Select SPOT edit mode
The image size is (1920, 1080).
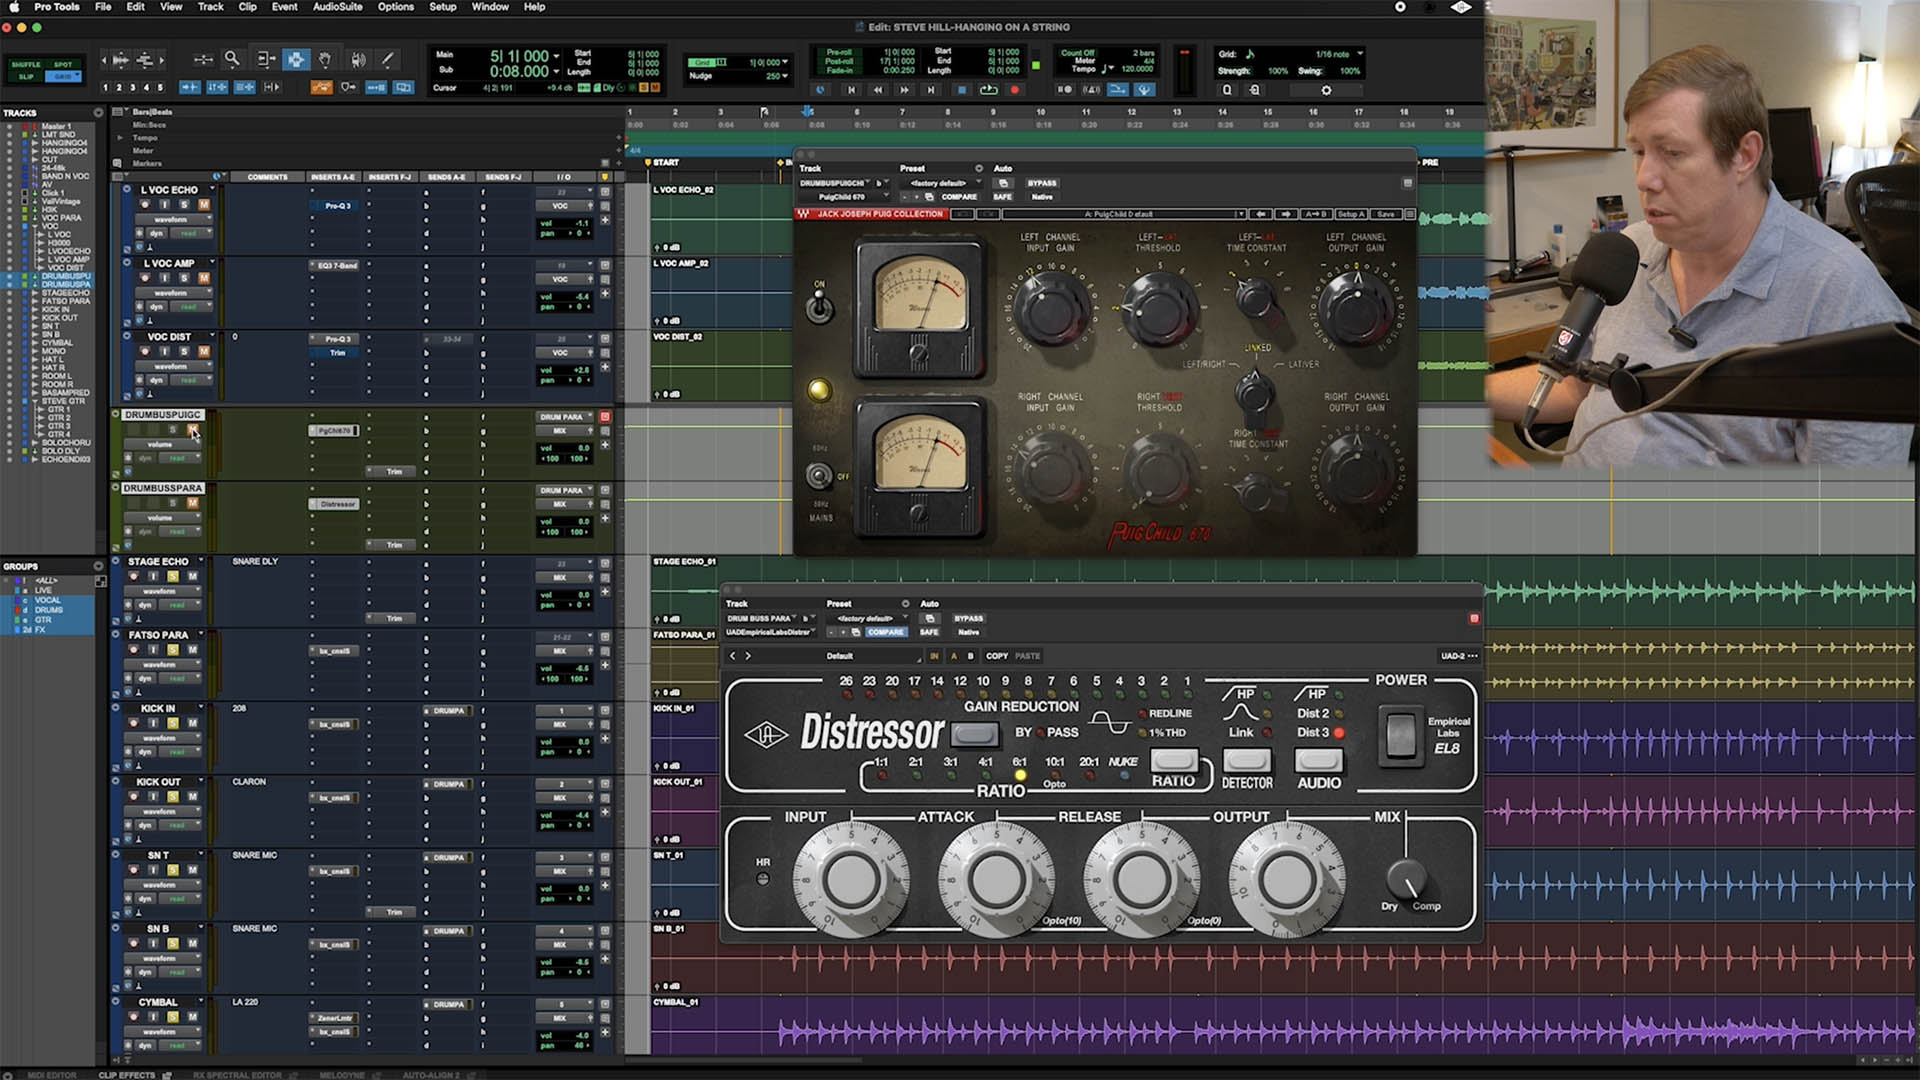pos(63,64)
